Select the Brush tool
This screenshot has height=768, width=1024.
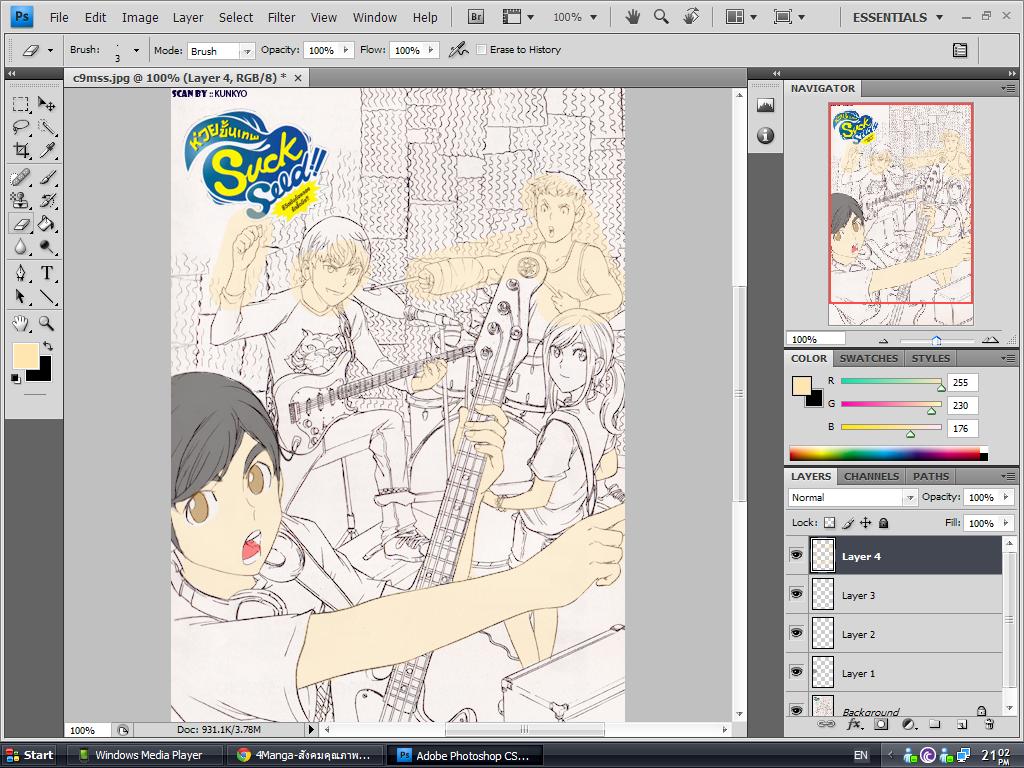(x=46, y=178)
